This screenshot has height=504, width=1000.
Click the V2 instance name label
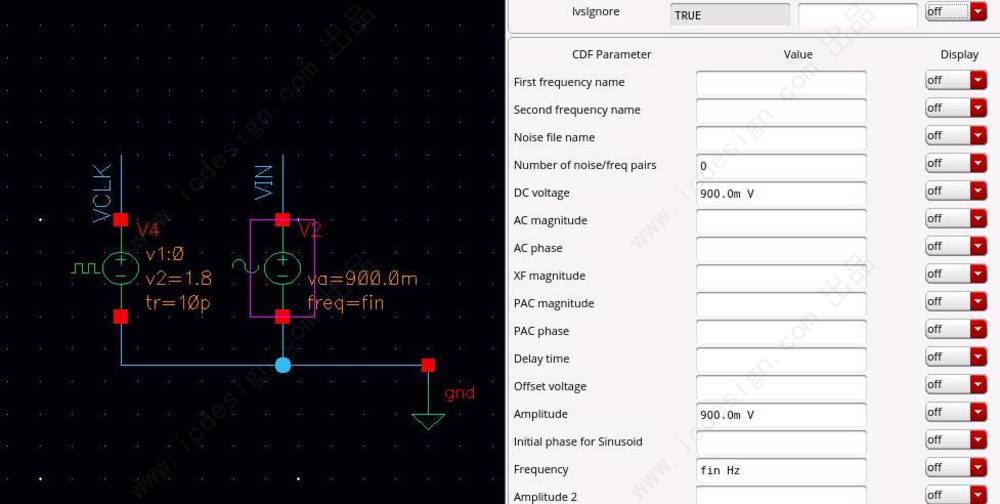click(310, 230)
